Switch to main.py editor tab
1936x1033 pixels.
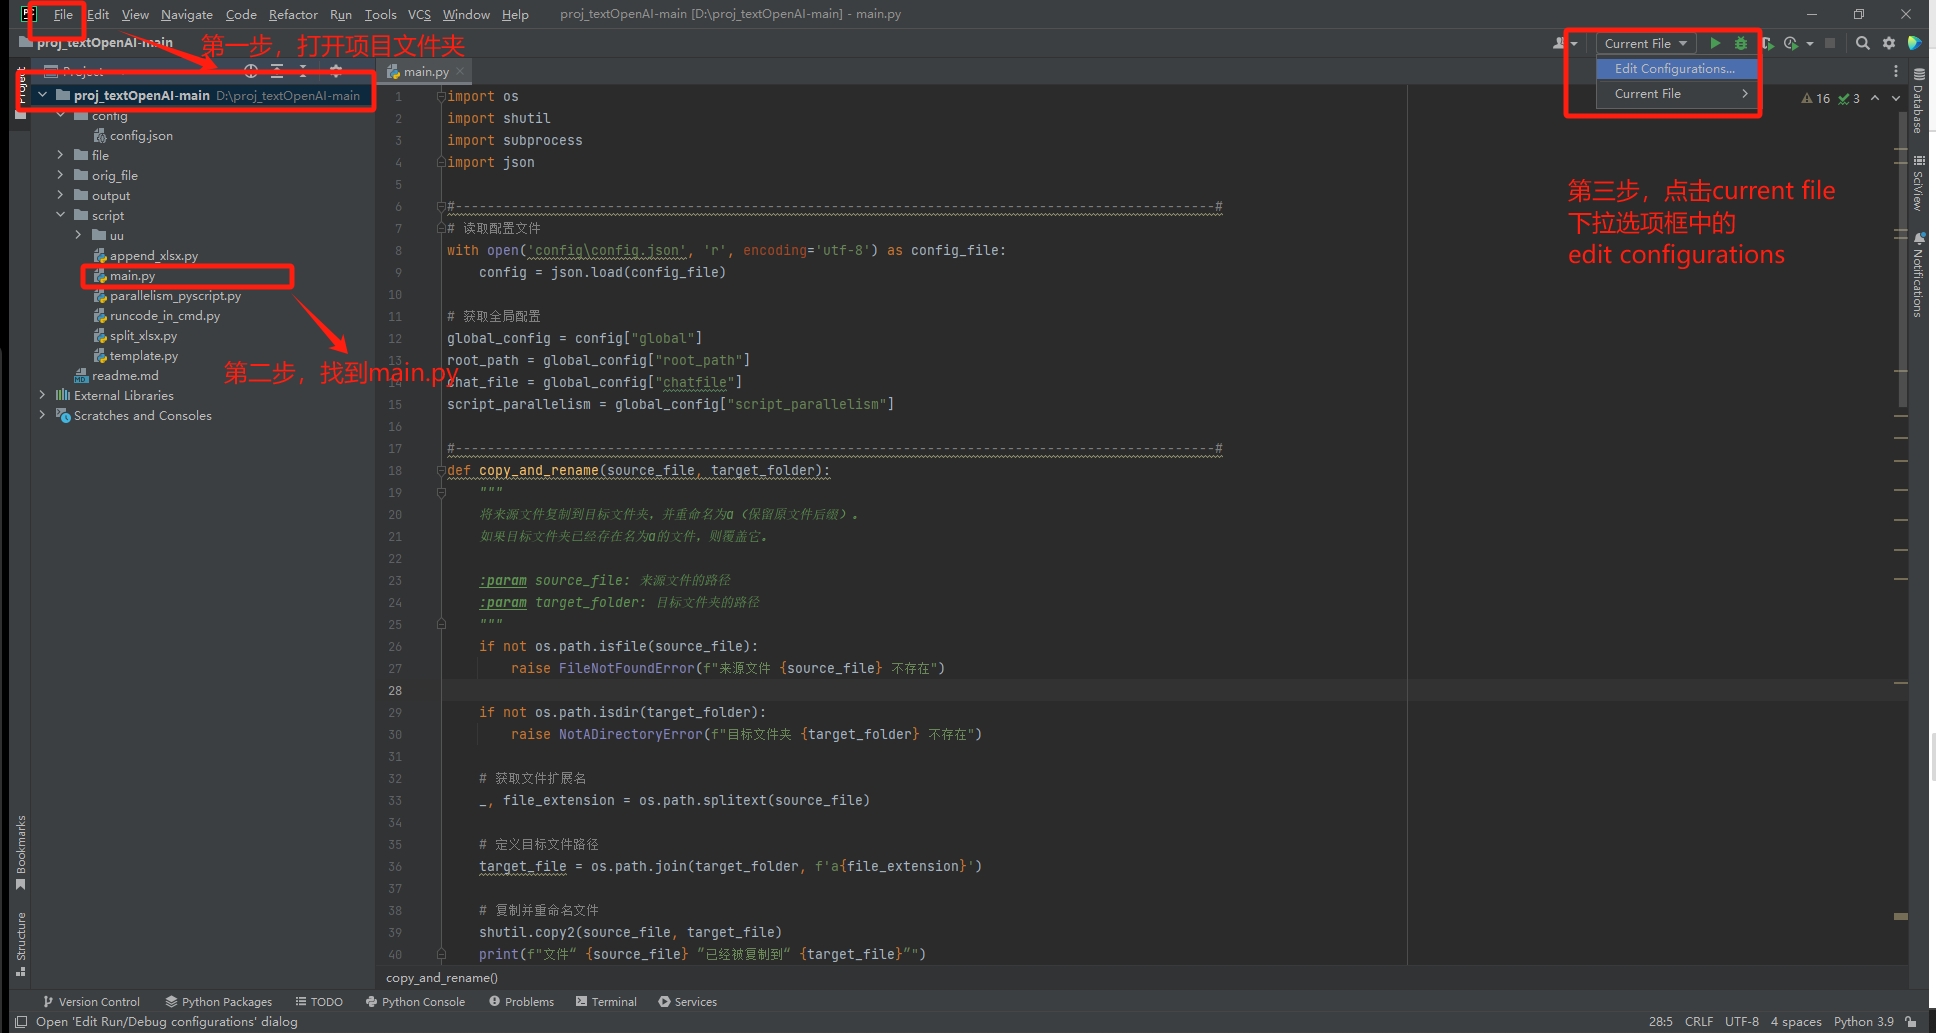pyautogui.click(x=426, y=71)
